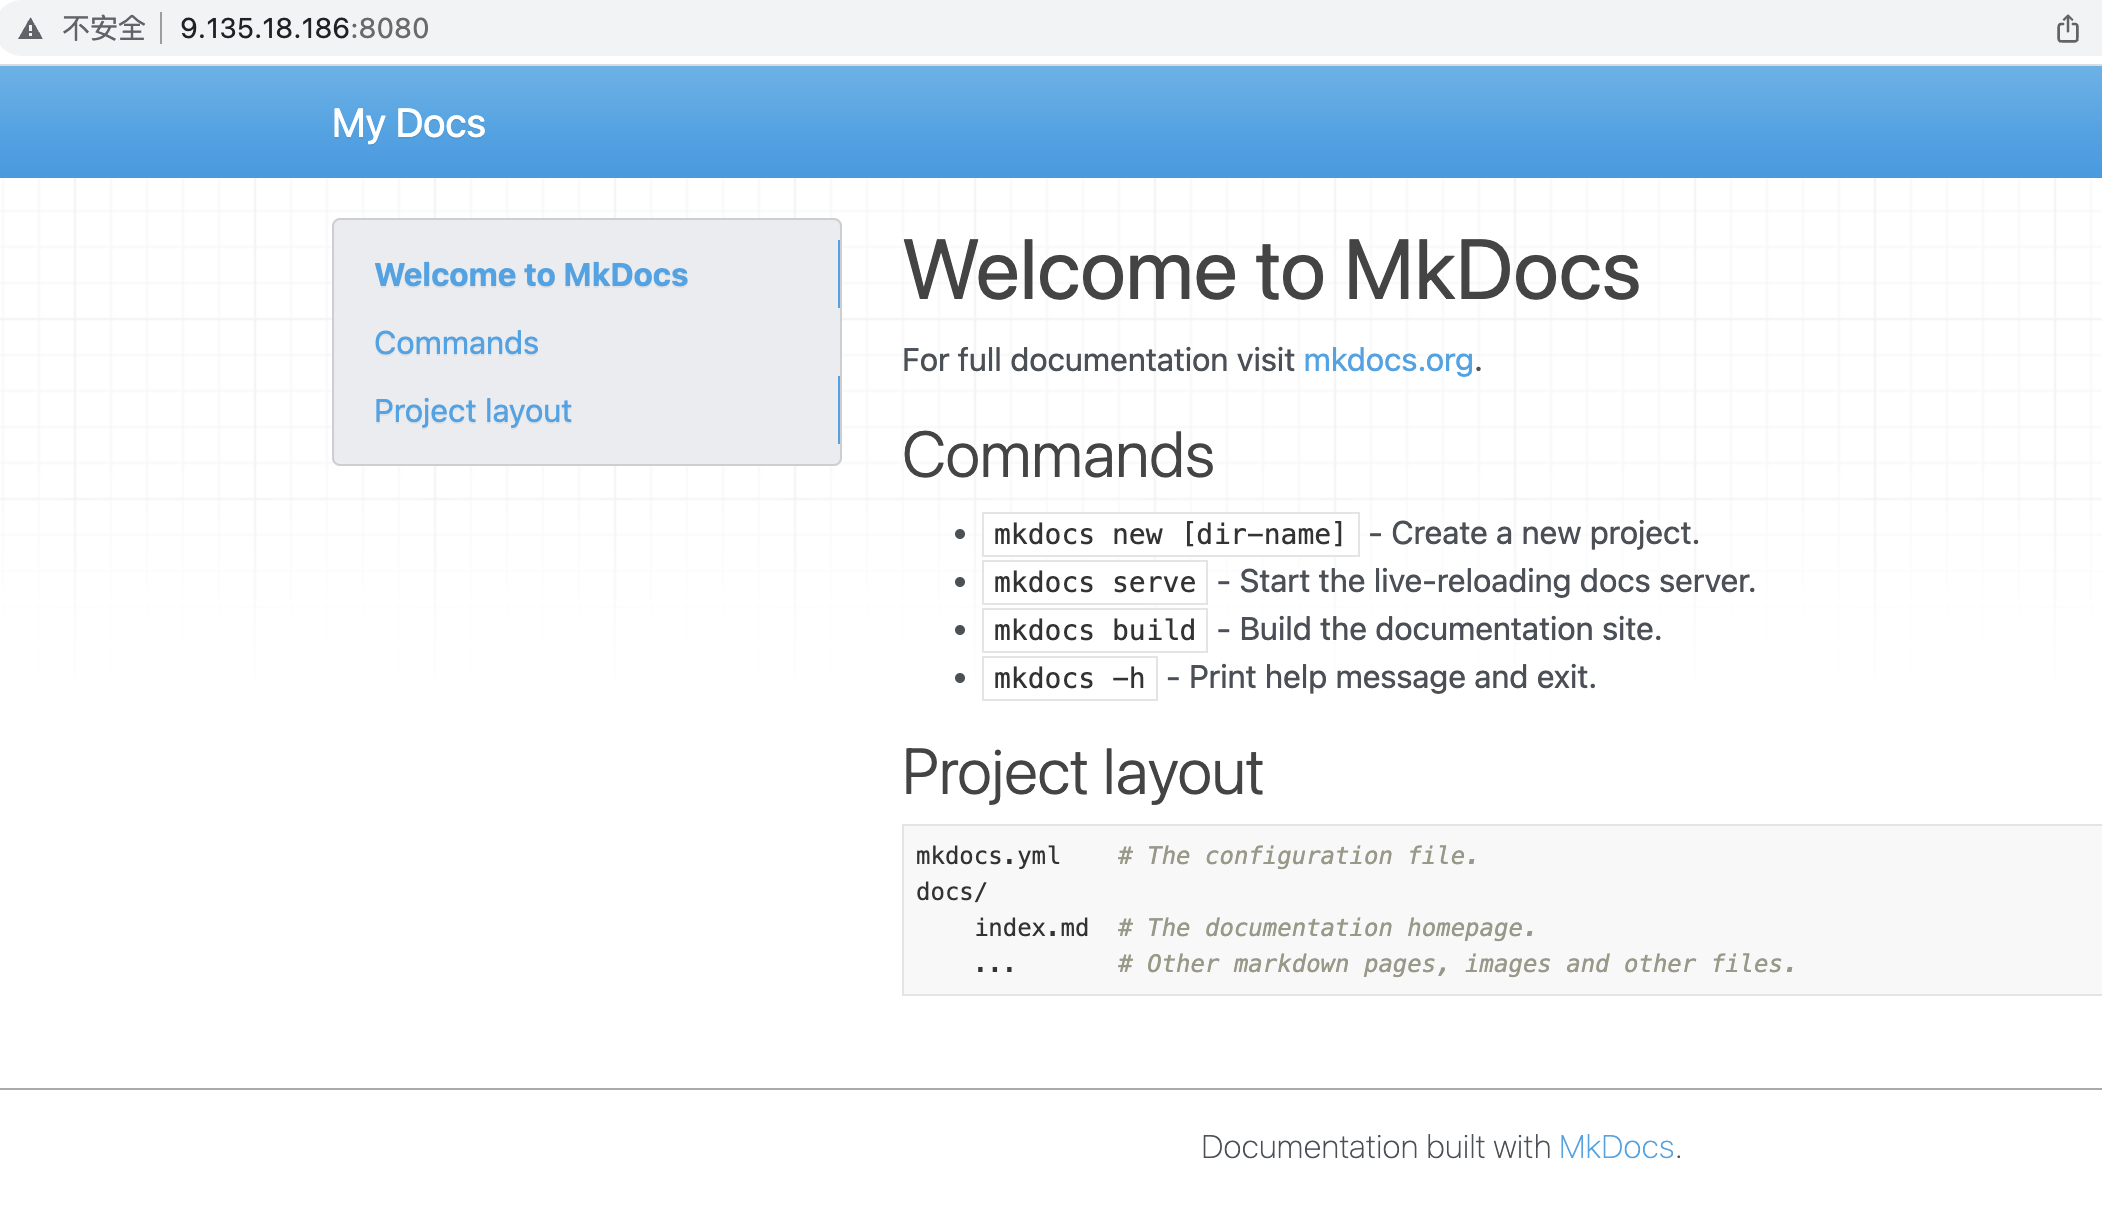This screenshot has height=1216, width=2102.
Task: Click '# The configuration file.' comment
Action: (1297, 856)
